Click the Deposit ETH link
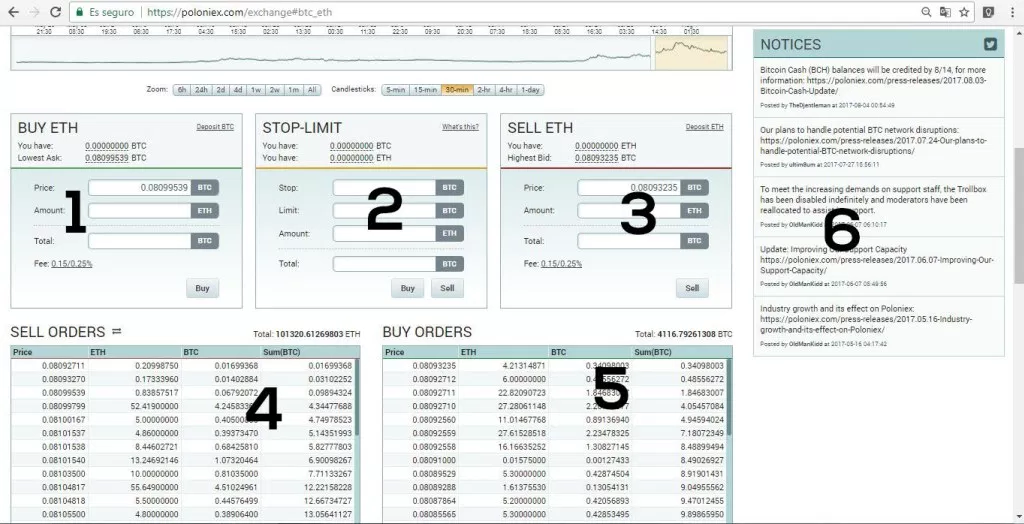Viewport: 1024px width, 524px height. 705,127
